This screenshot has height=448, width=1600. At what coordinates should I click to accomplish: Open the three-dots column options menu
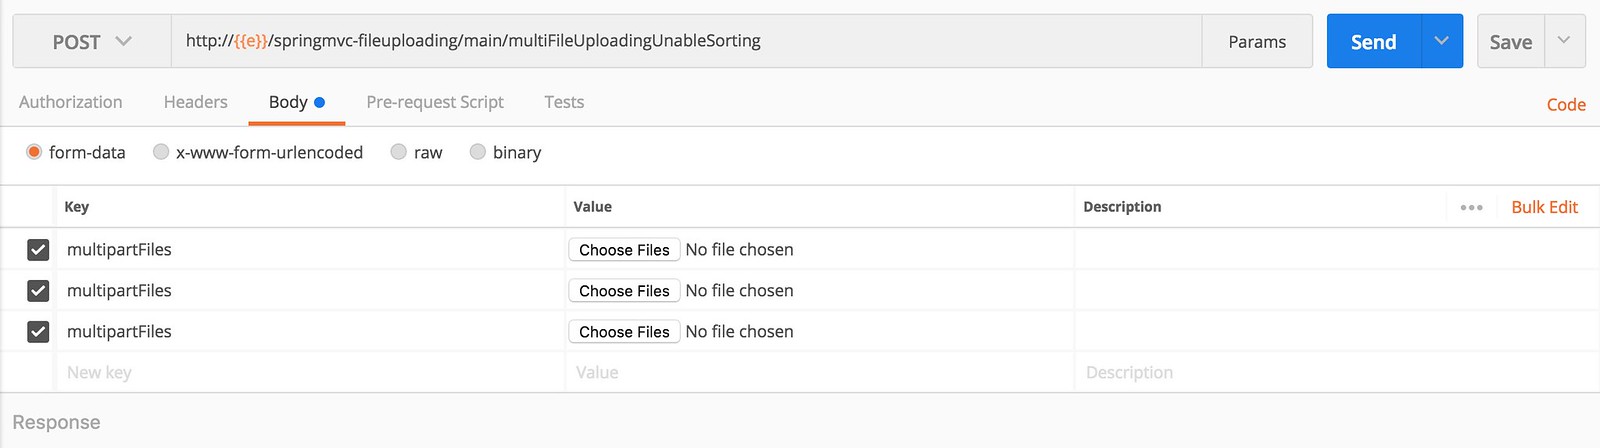[x=1471, y=207]
